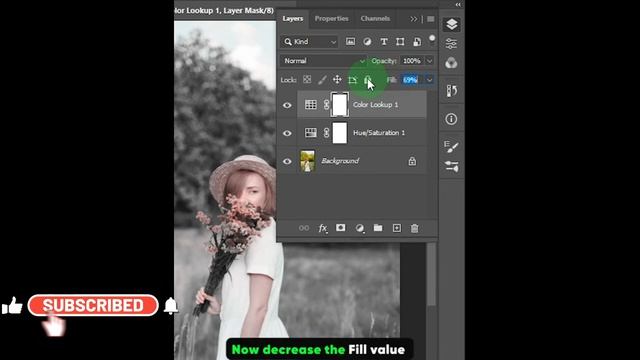Filter for pixel layers icon

[350, 42]
